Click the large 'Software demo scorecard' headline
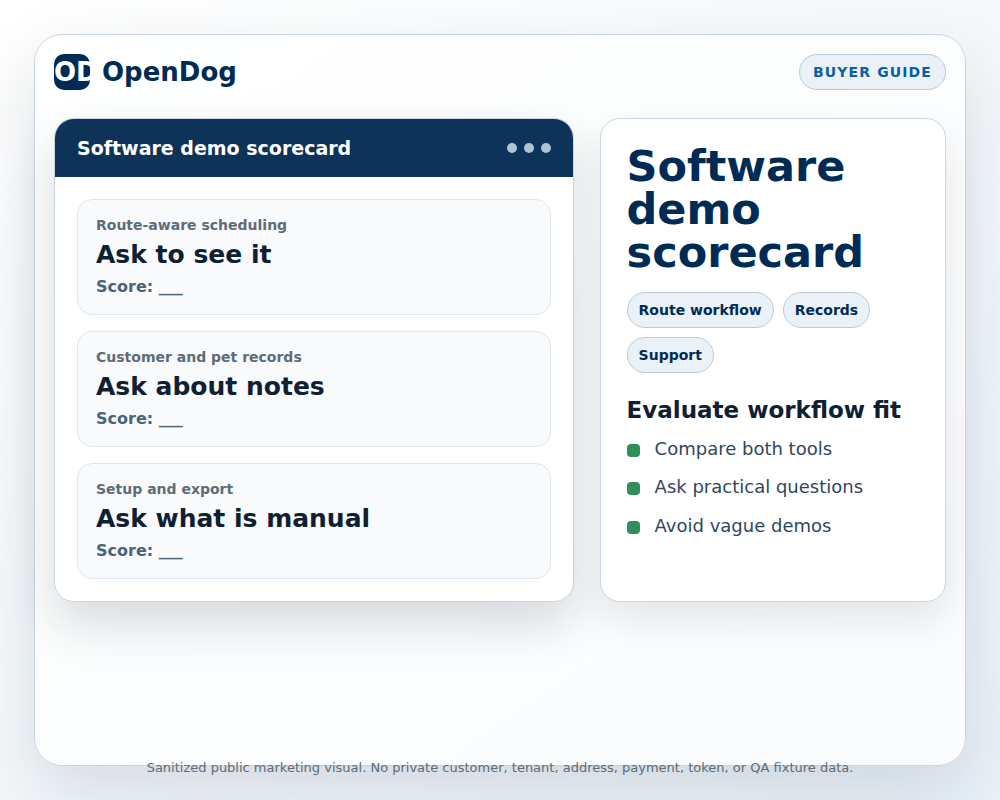 point(745,209)
